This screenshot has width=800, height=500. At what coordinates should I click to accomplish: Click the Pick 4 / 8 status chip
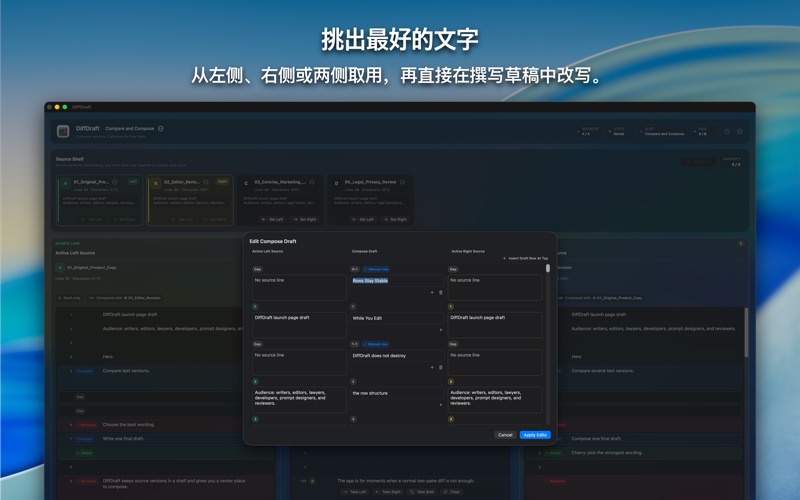[703, 132]
